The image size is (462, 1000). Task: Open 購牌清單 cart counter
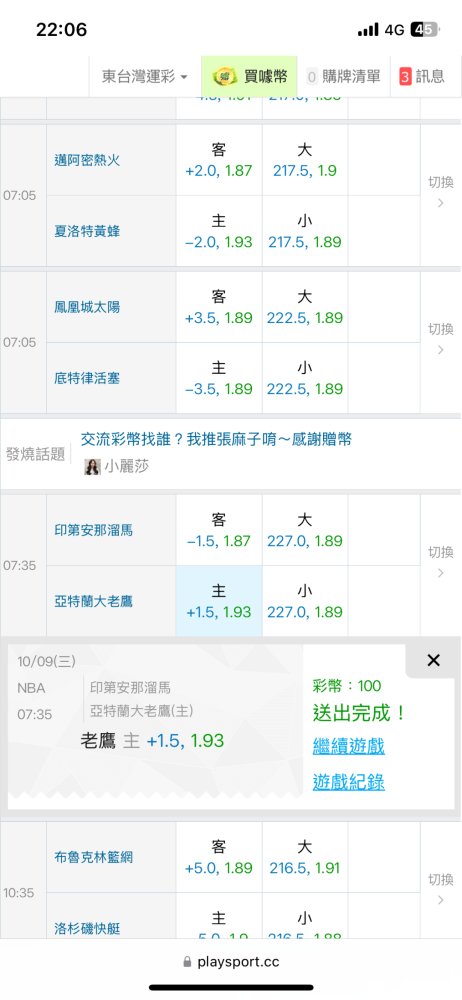coord(344,77)
